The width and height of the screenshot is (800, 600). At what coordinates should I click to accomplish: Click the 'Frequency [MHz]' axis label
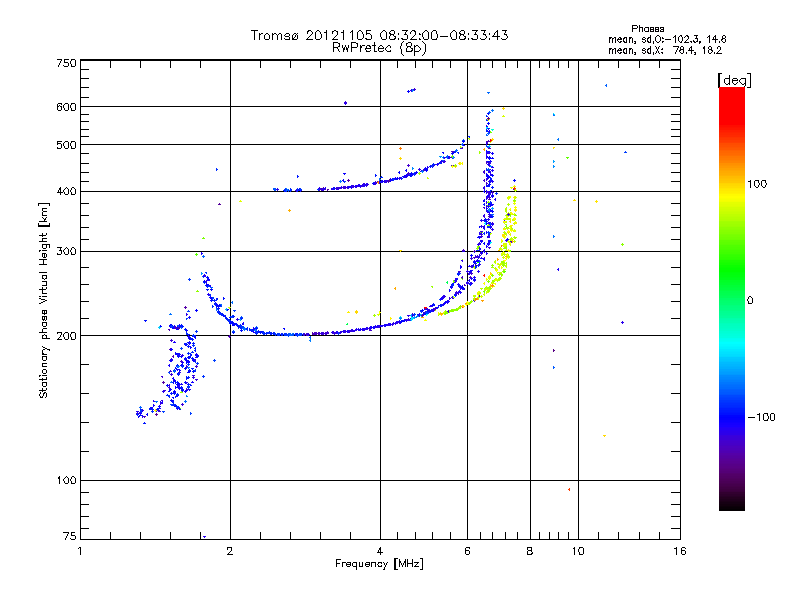(379, 564)
